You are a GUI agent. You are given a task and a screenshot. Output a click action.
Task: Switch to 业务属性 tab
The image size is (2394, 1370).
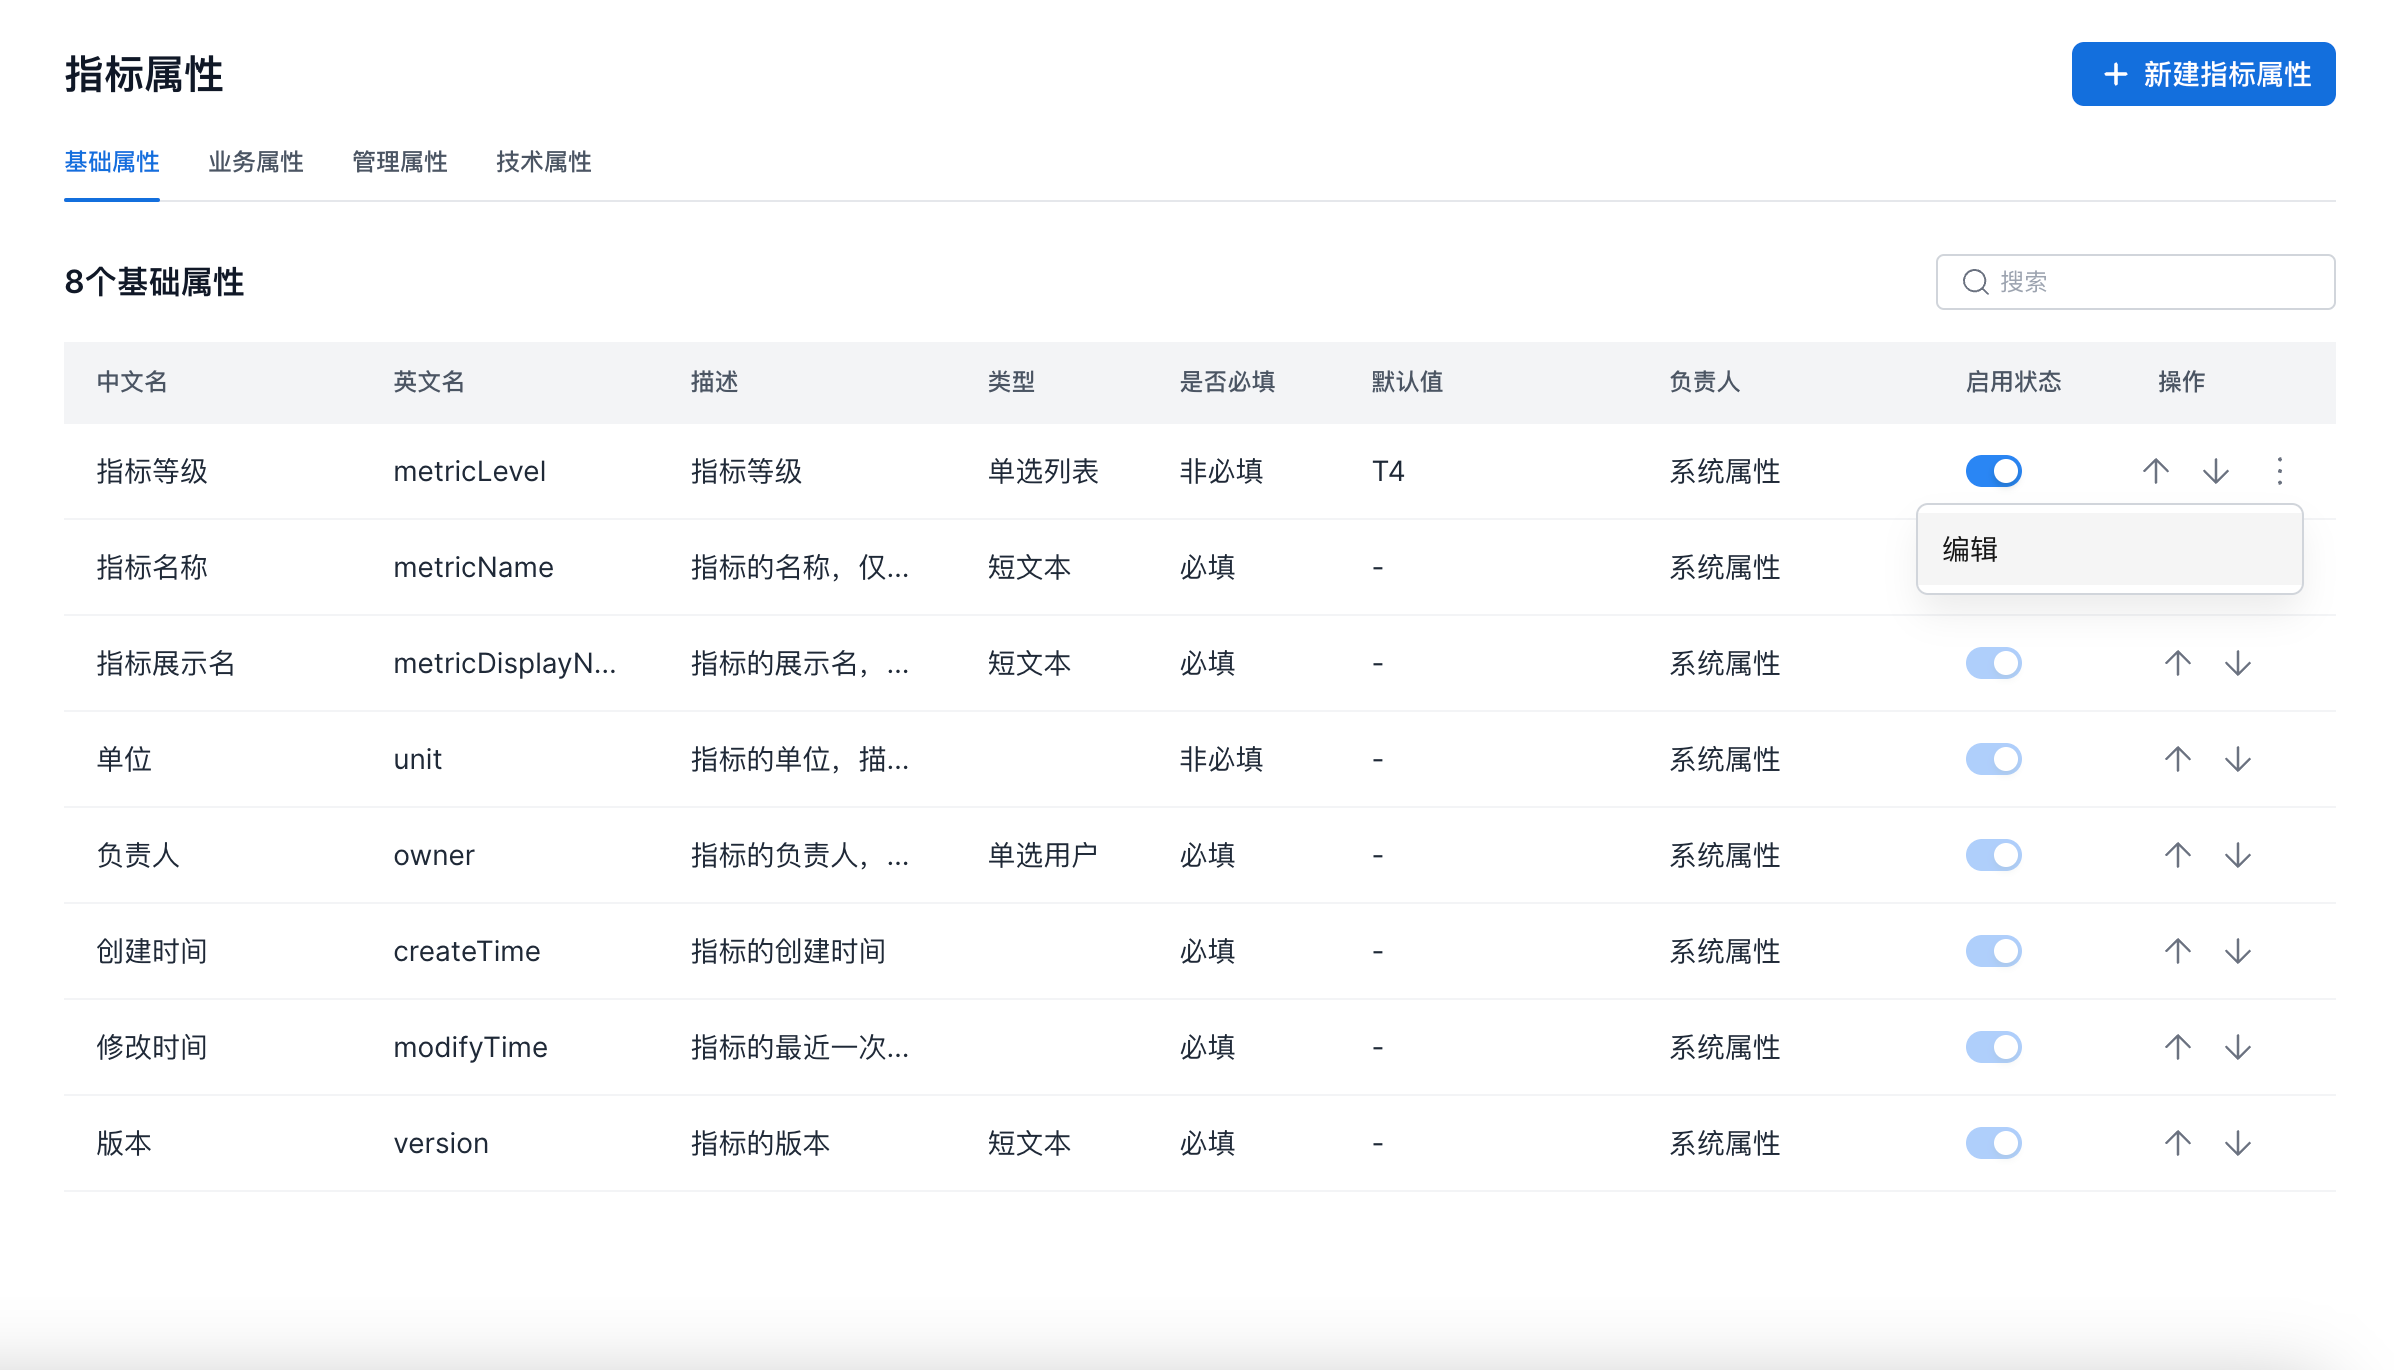coord(256,162)
